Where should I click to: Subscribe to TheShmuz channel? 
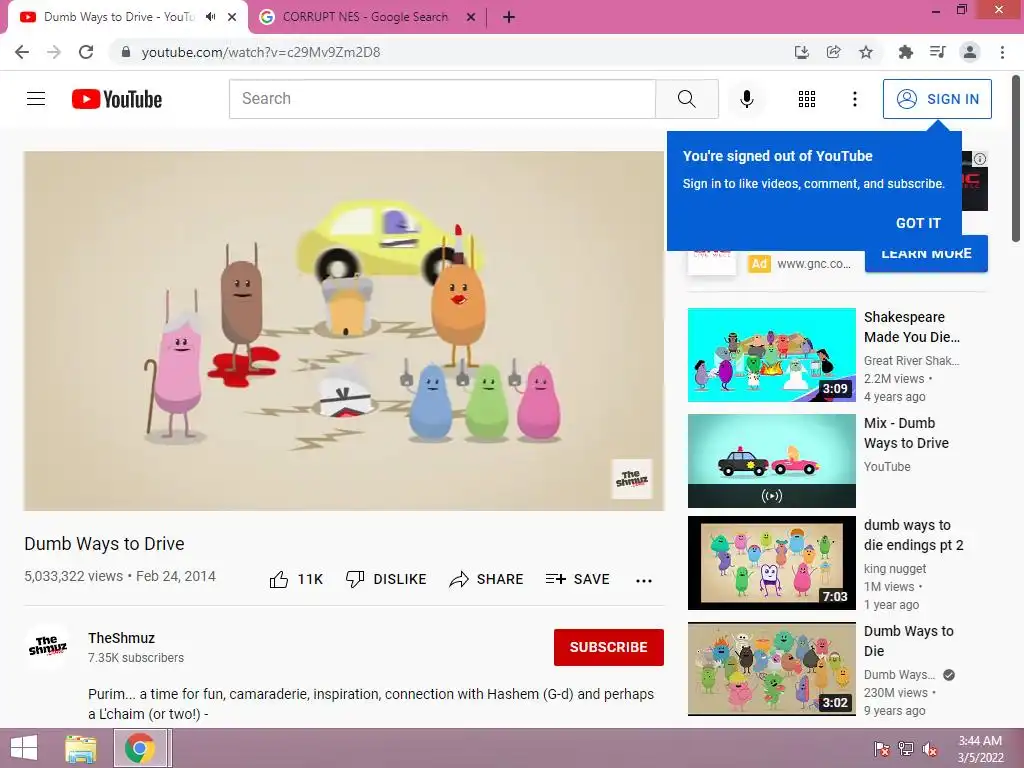[x=609, y=647]
